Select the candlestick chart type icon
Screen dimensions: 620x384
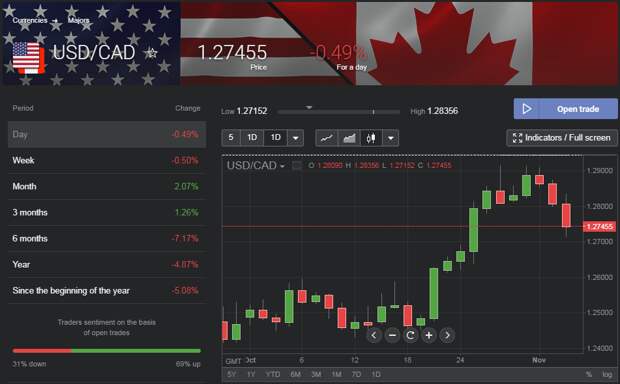[x=371, y=138]
